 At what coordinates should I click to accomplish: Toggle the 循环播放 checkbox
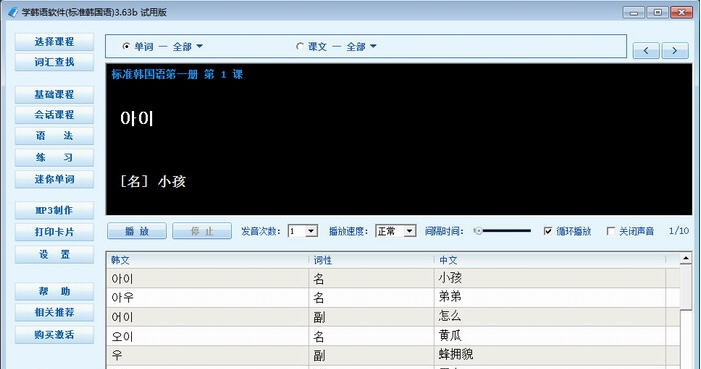coord(548,231)
